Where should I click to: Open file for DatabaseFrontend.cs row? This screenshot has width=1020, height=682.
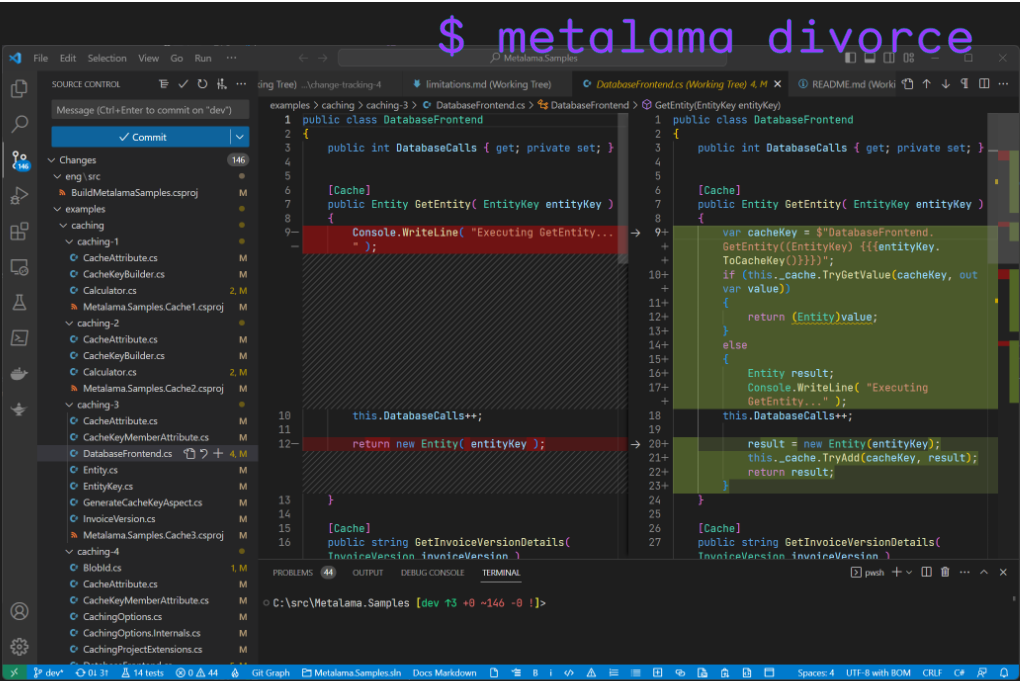tap(189, 454)
